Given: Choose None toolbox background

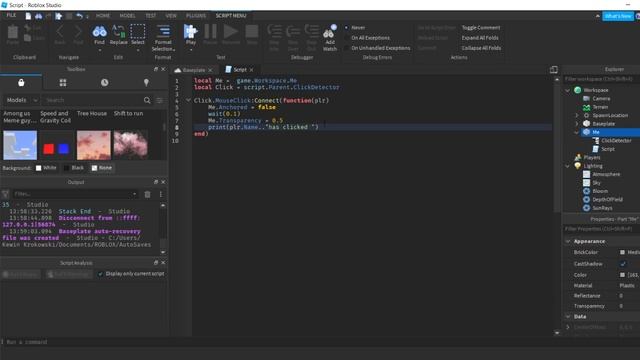Looking at the screenshot, I should [x=102, y=168].
